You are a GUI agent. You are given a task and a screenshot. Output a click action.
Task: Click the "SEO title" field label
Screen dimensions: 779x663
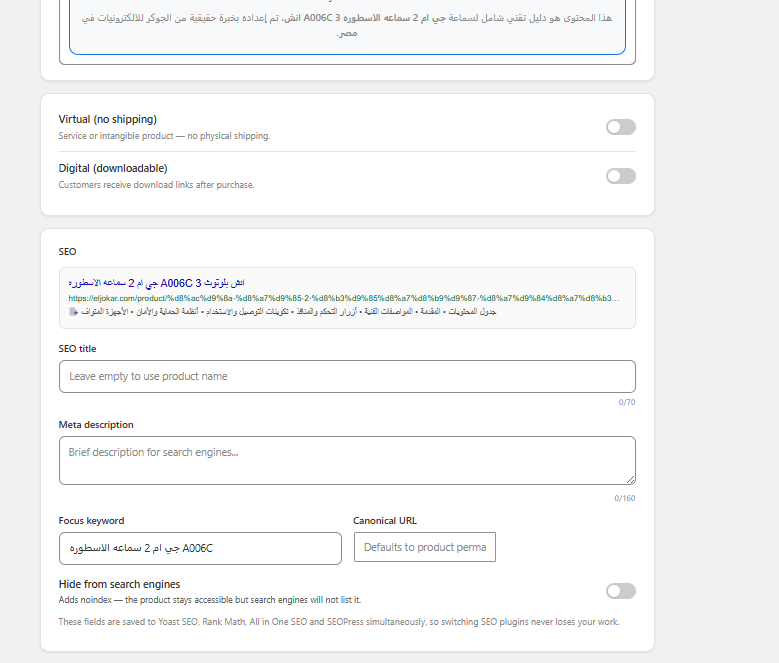click(78, 349)
